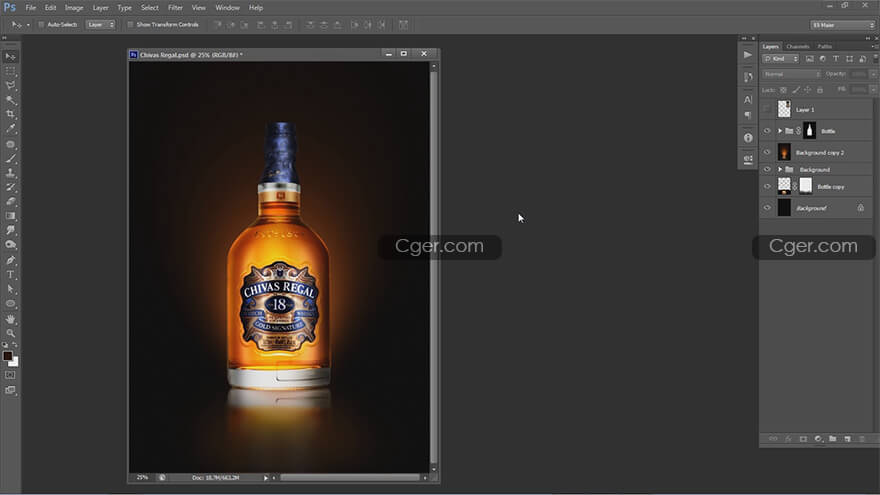The width and height of the screenshot is (880, 495).
Task: Choose the Path Selection tool
Action: click(10, 289)
